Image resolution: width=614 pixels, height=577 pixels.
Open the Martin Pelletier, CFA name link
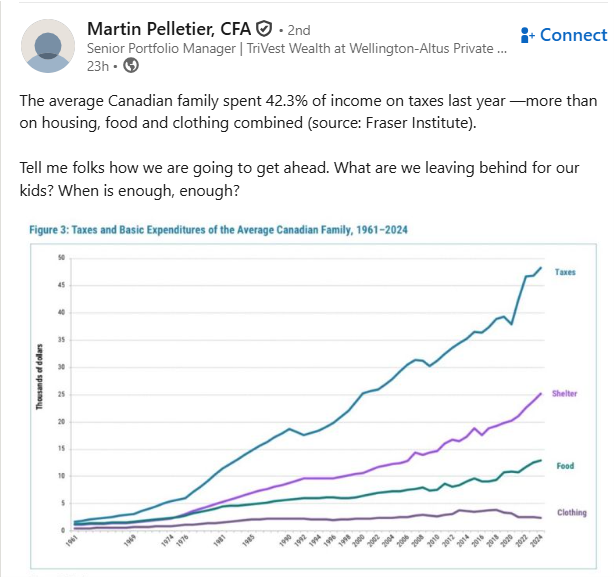169,28
